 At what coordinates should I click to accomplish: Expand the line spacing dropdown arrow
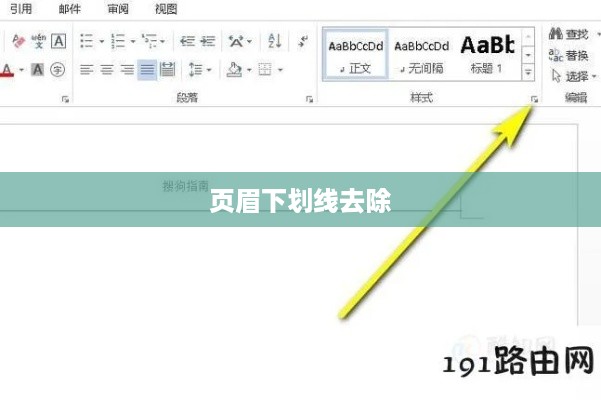[209, 70]
